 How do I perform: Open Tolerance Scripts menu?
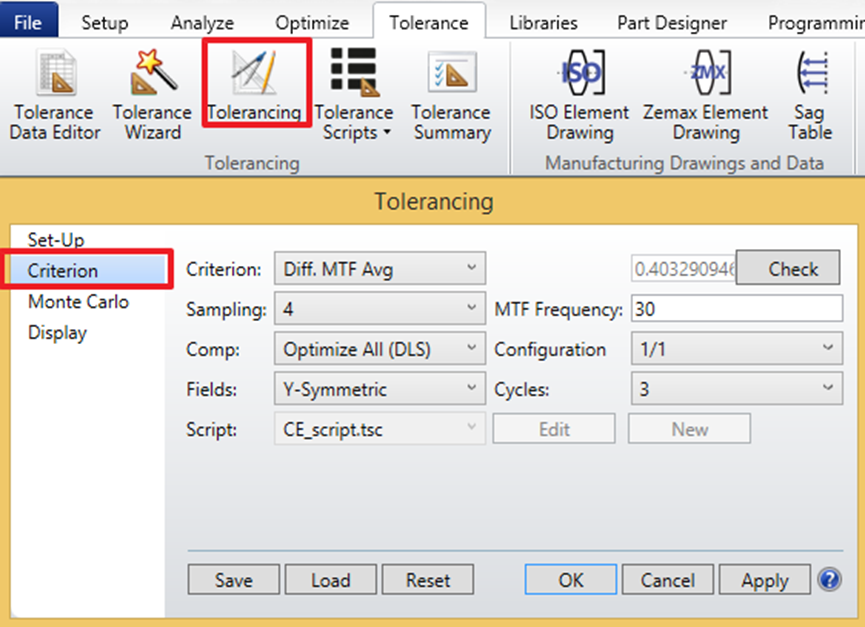click(353, 95)
